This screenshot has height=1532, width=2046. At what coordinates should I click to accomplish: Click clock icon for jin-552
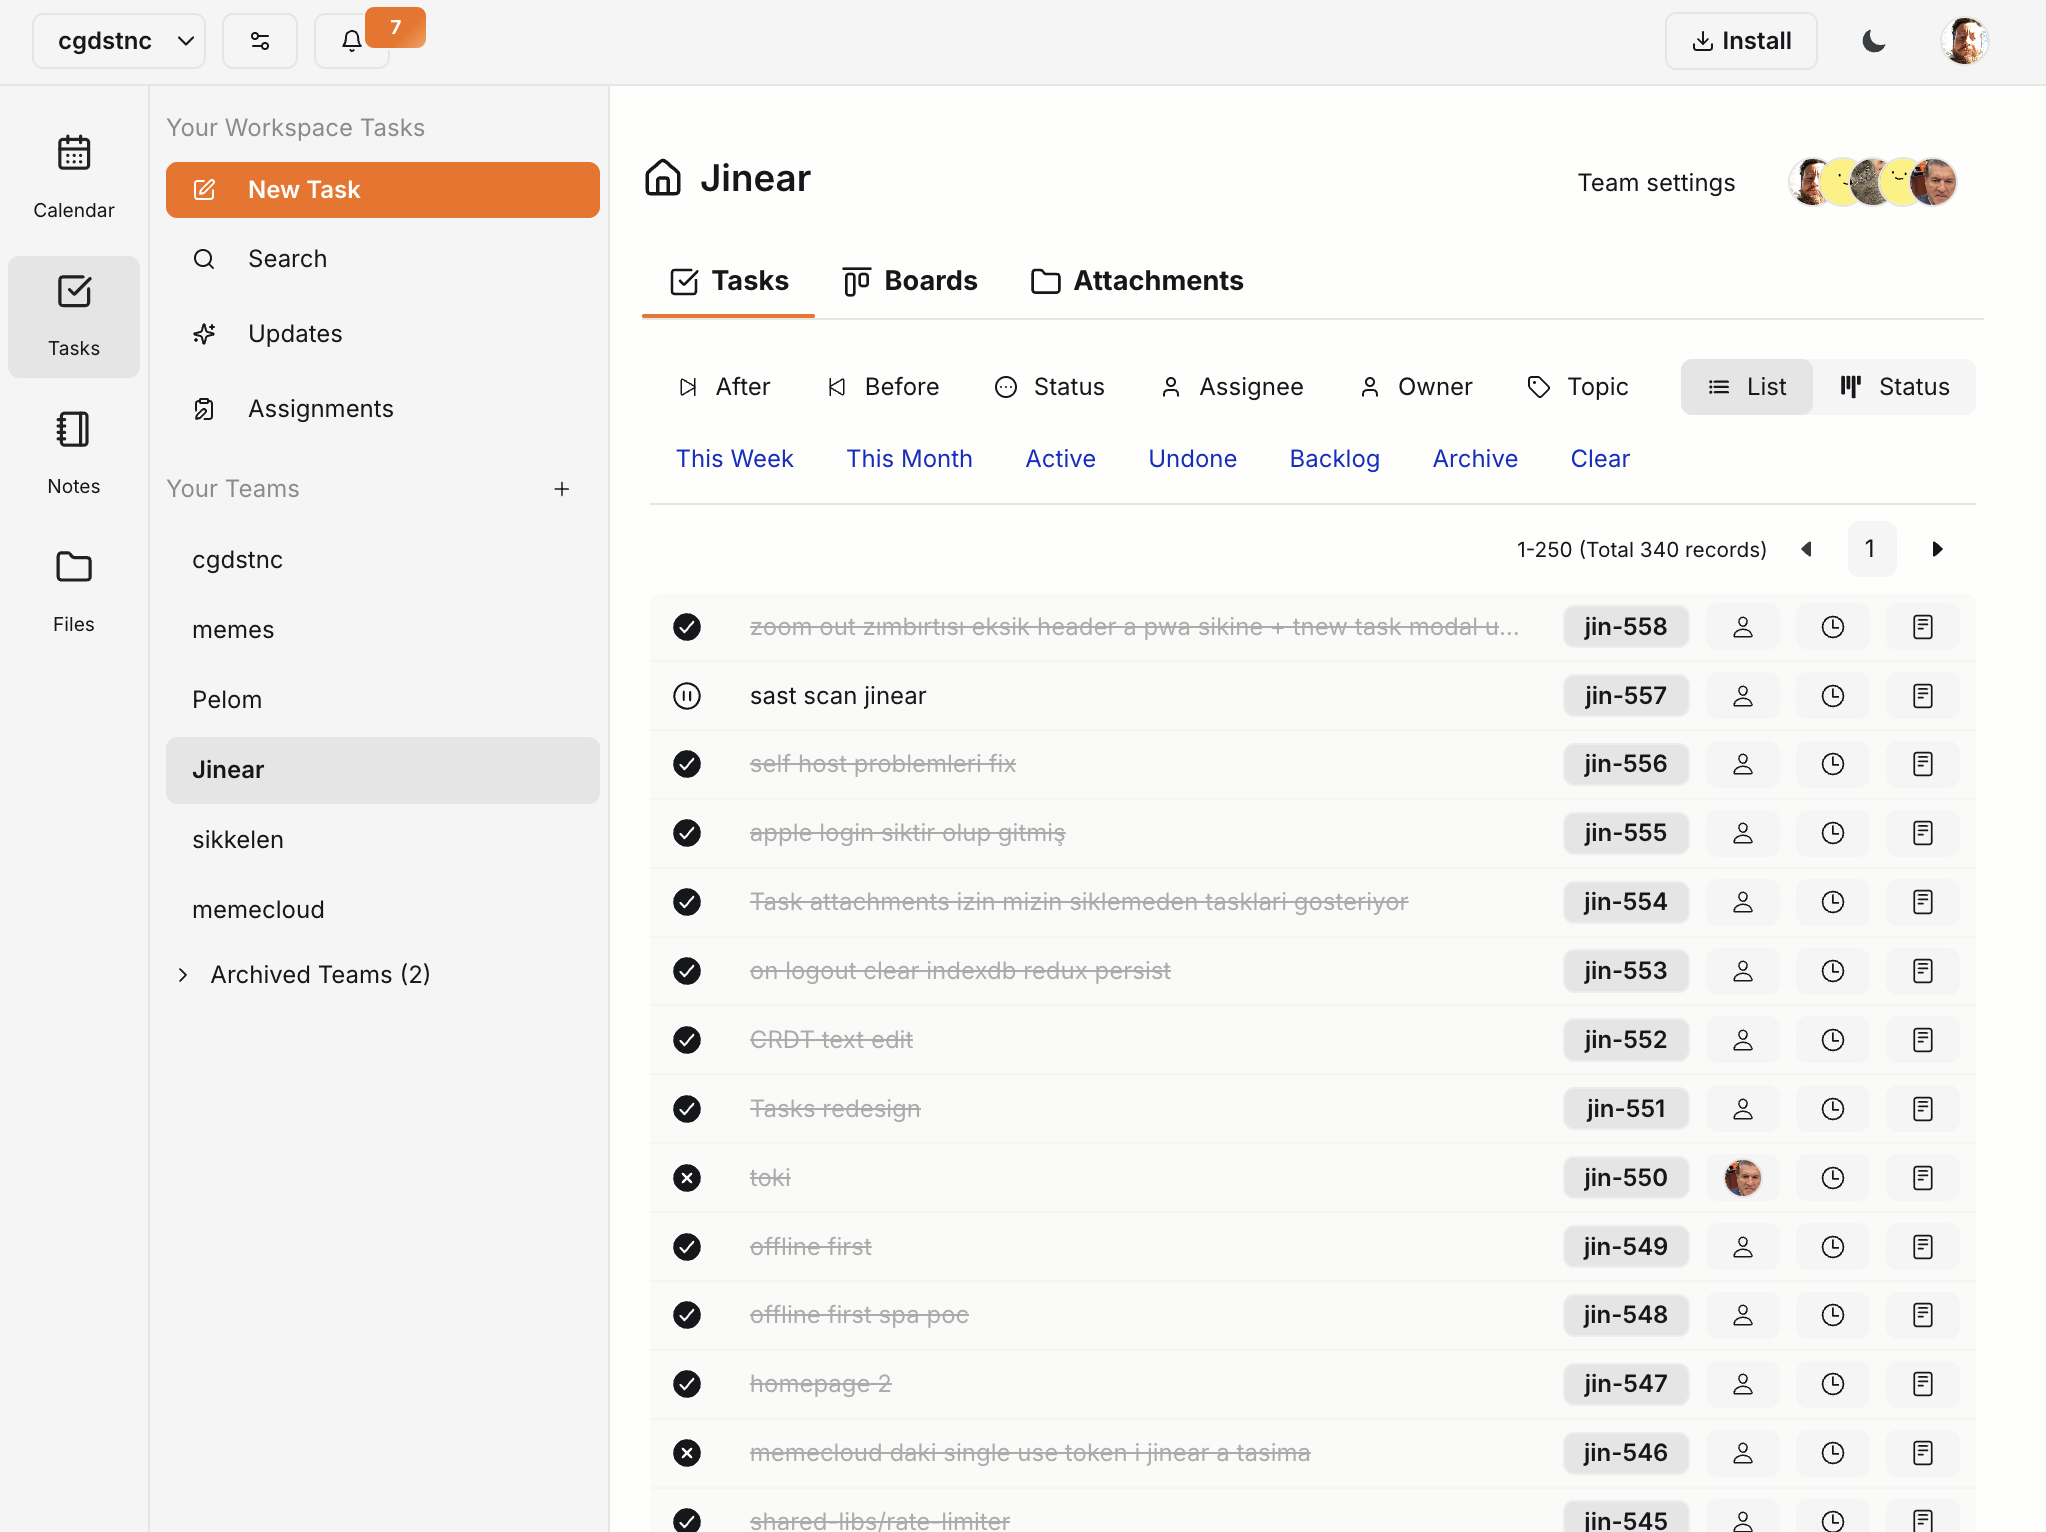click(x=1833, y=1040)
